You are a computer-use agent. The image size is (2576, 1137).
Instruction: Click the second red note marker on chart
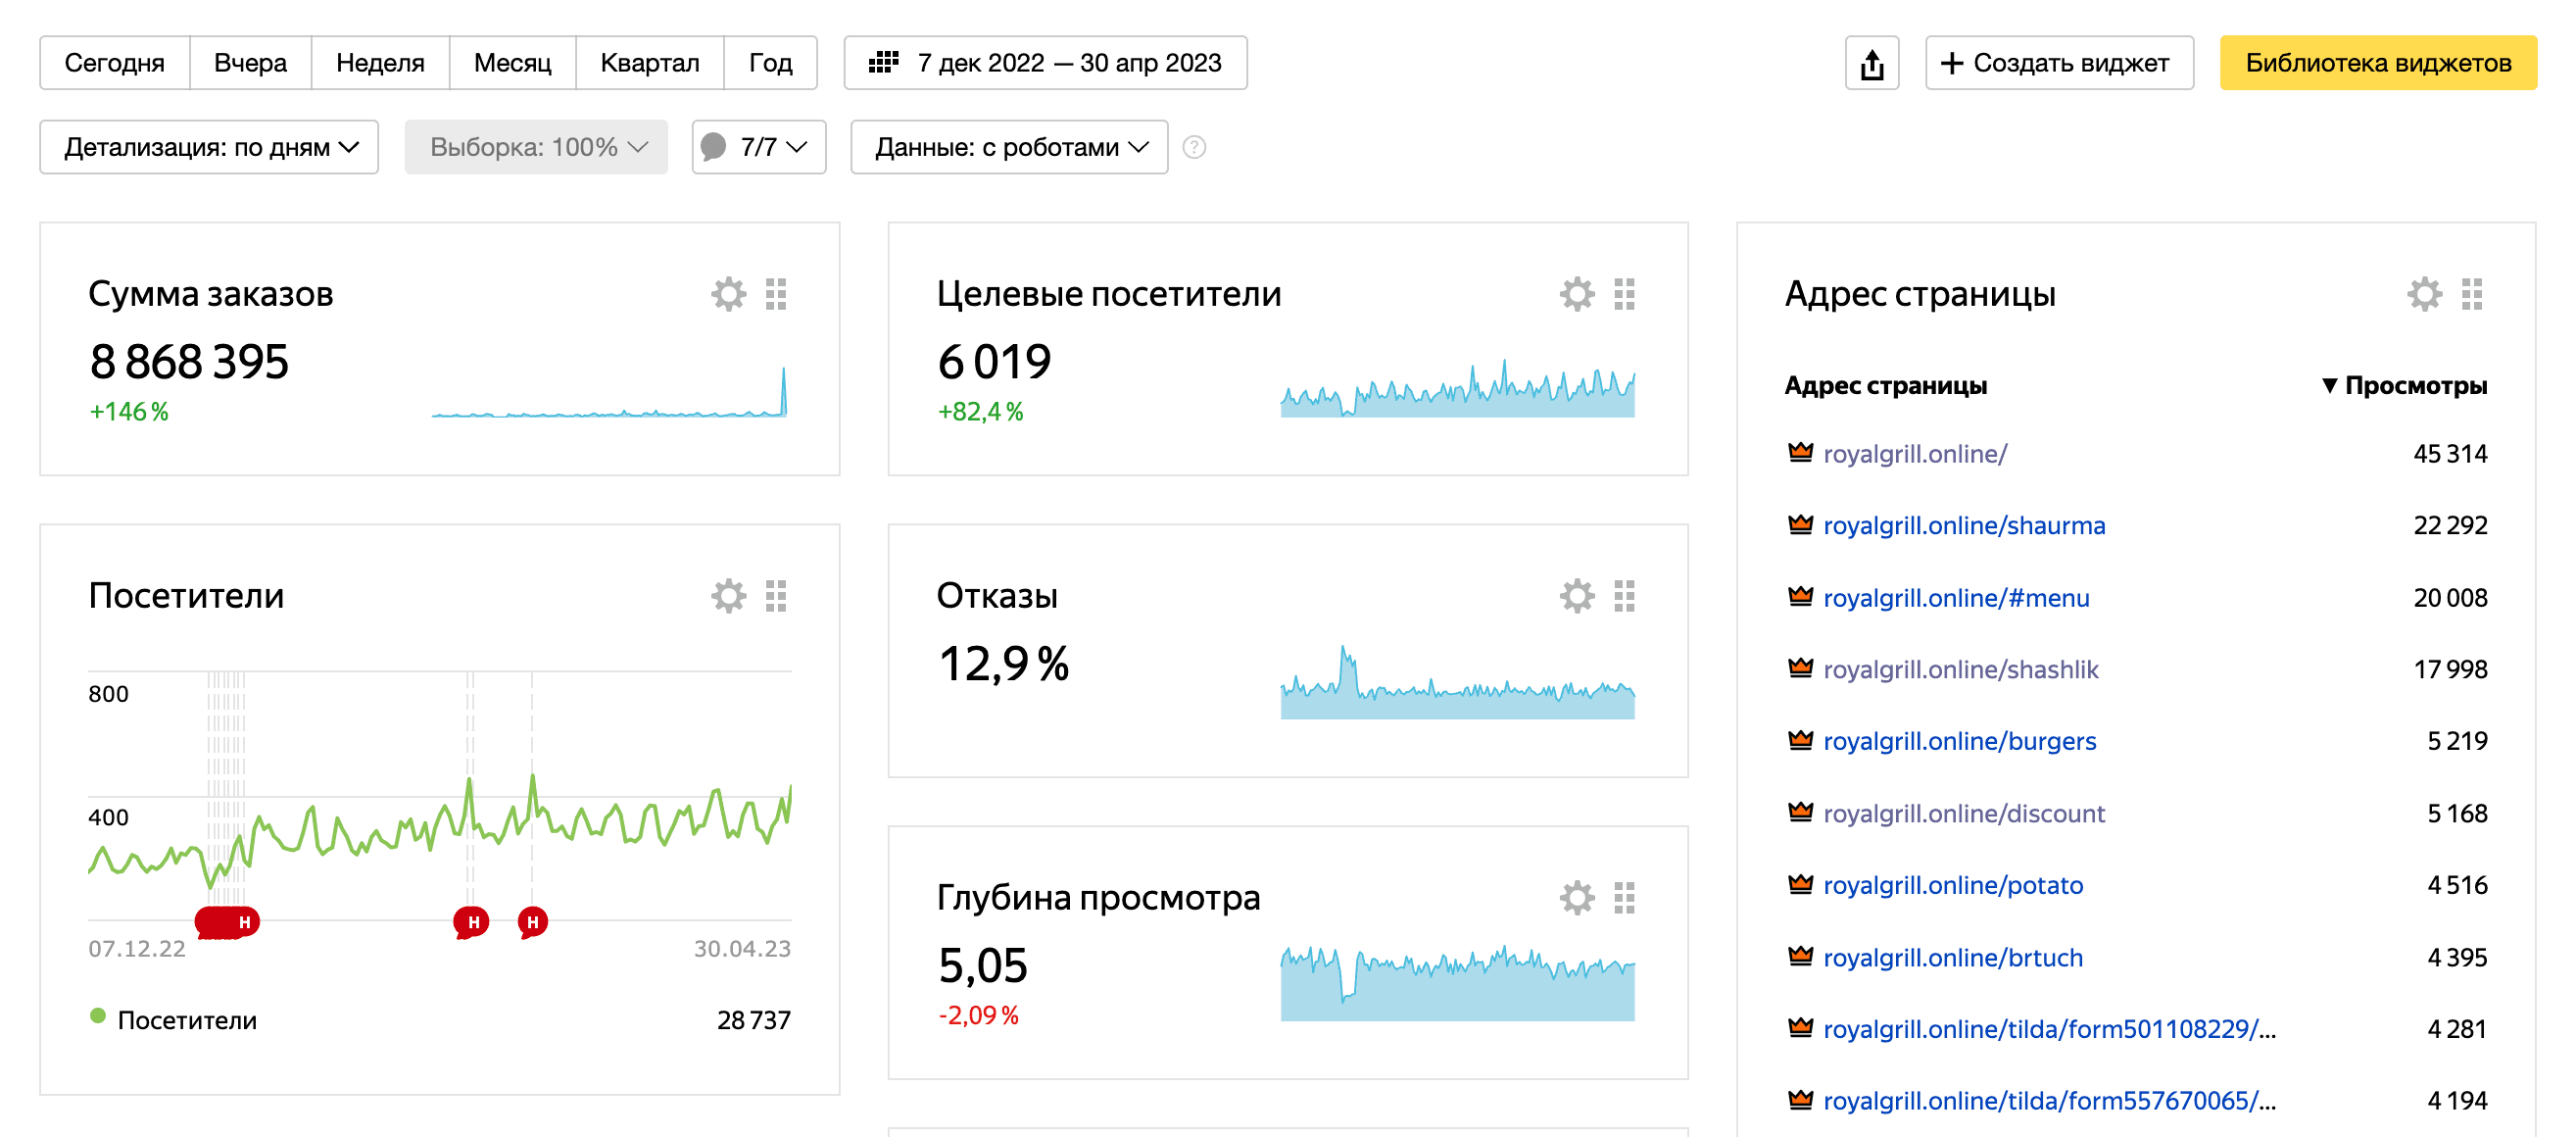472,922
